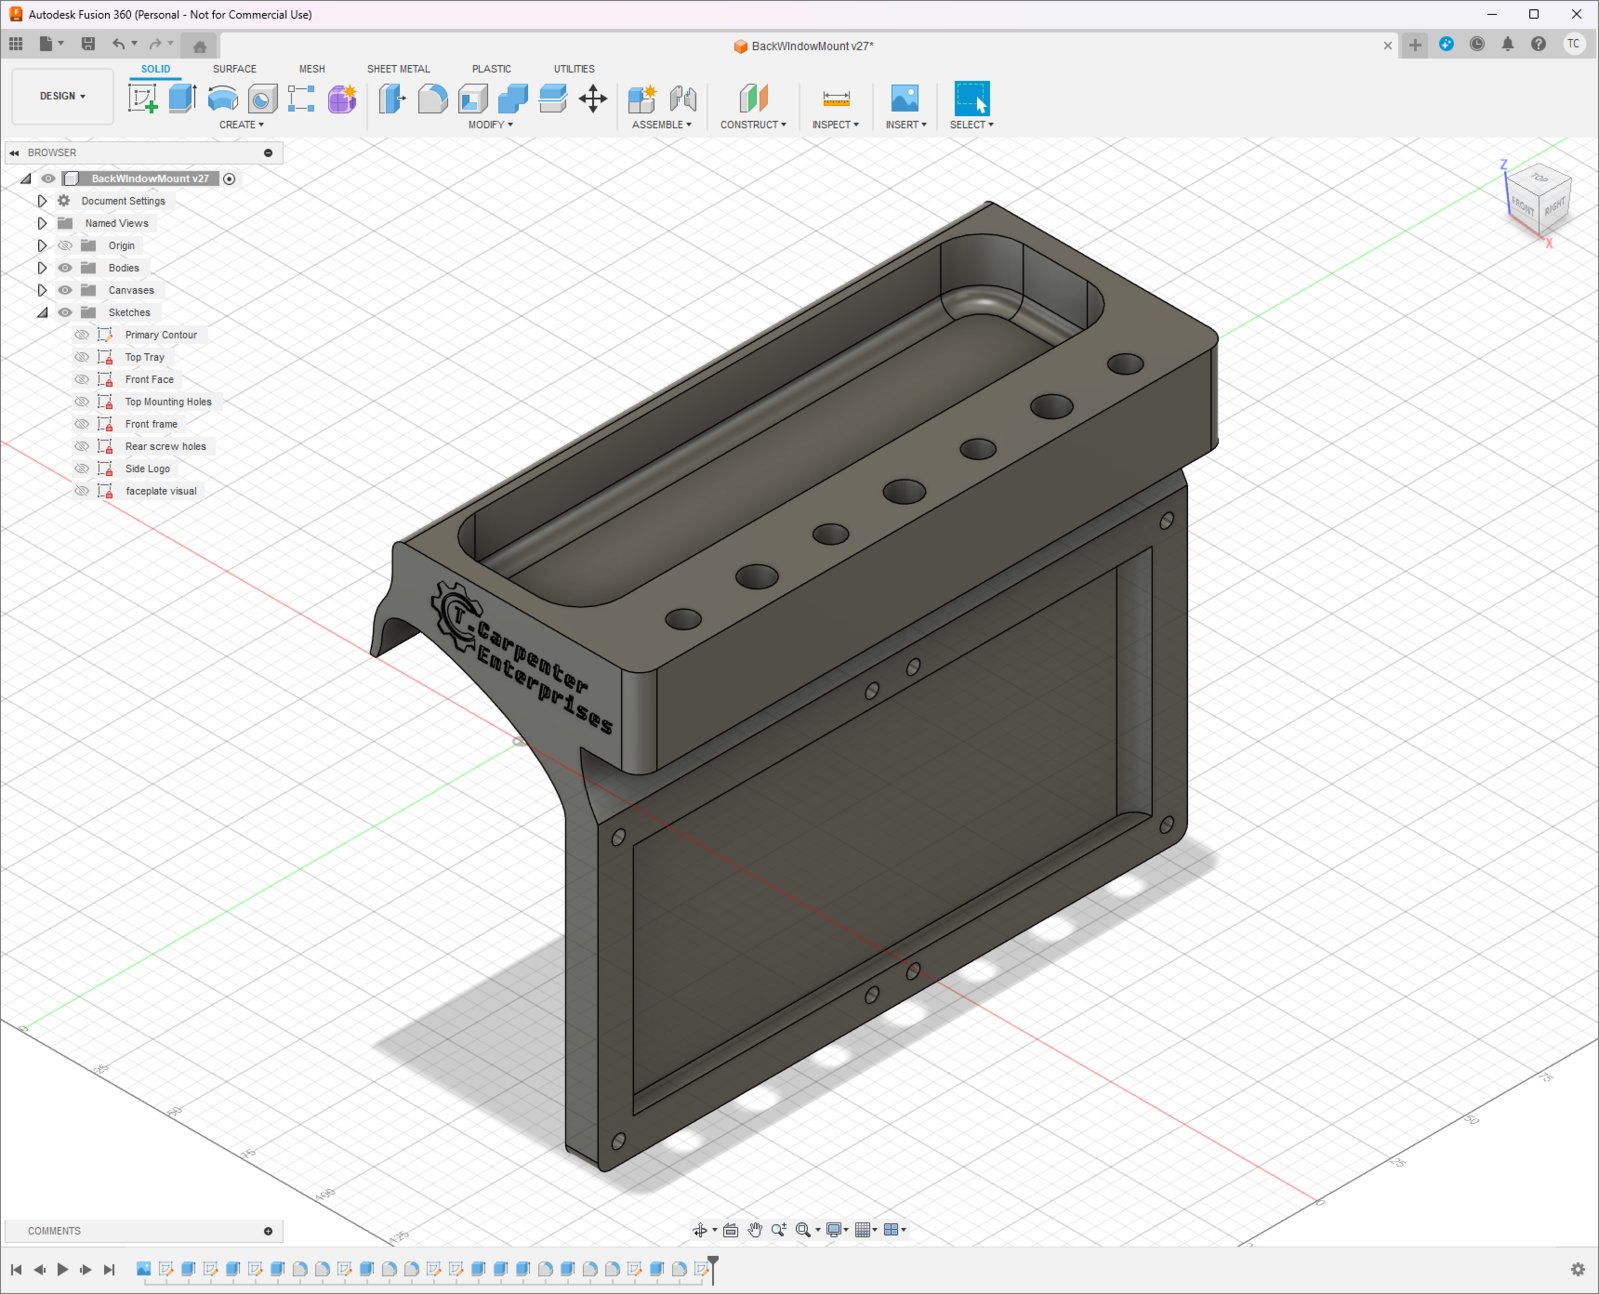
Task: Select the Fillet tool
Action: pos(432,98)
